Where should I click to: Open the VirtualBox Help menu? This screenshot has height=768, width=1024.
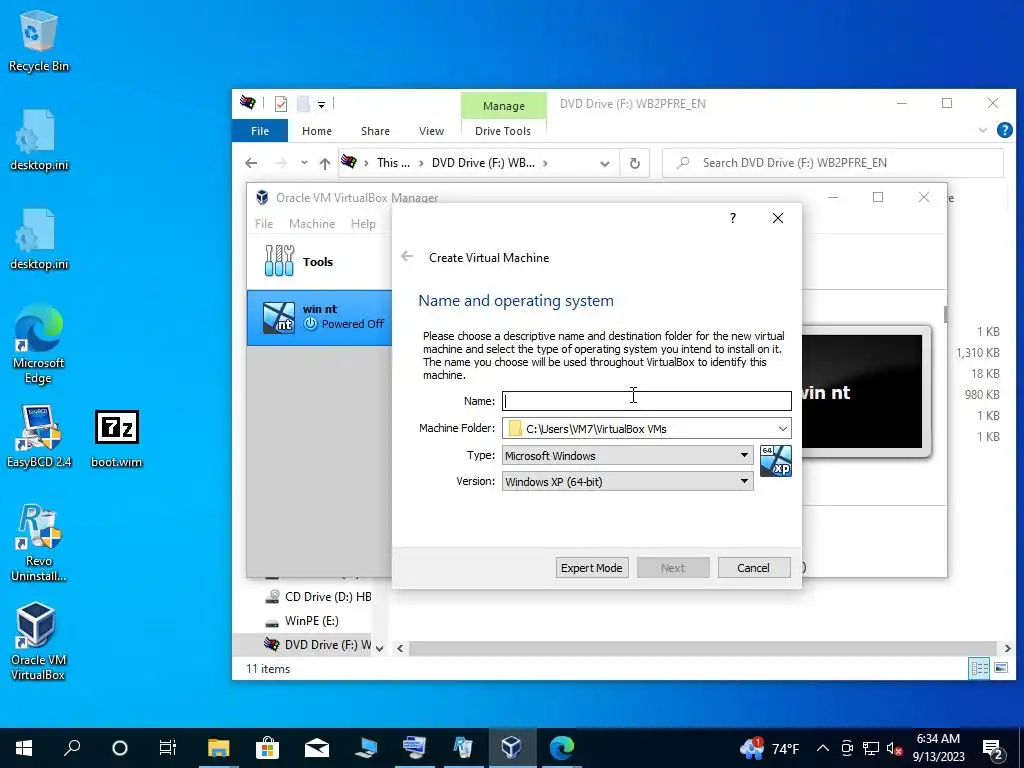pos(363,223)
